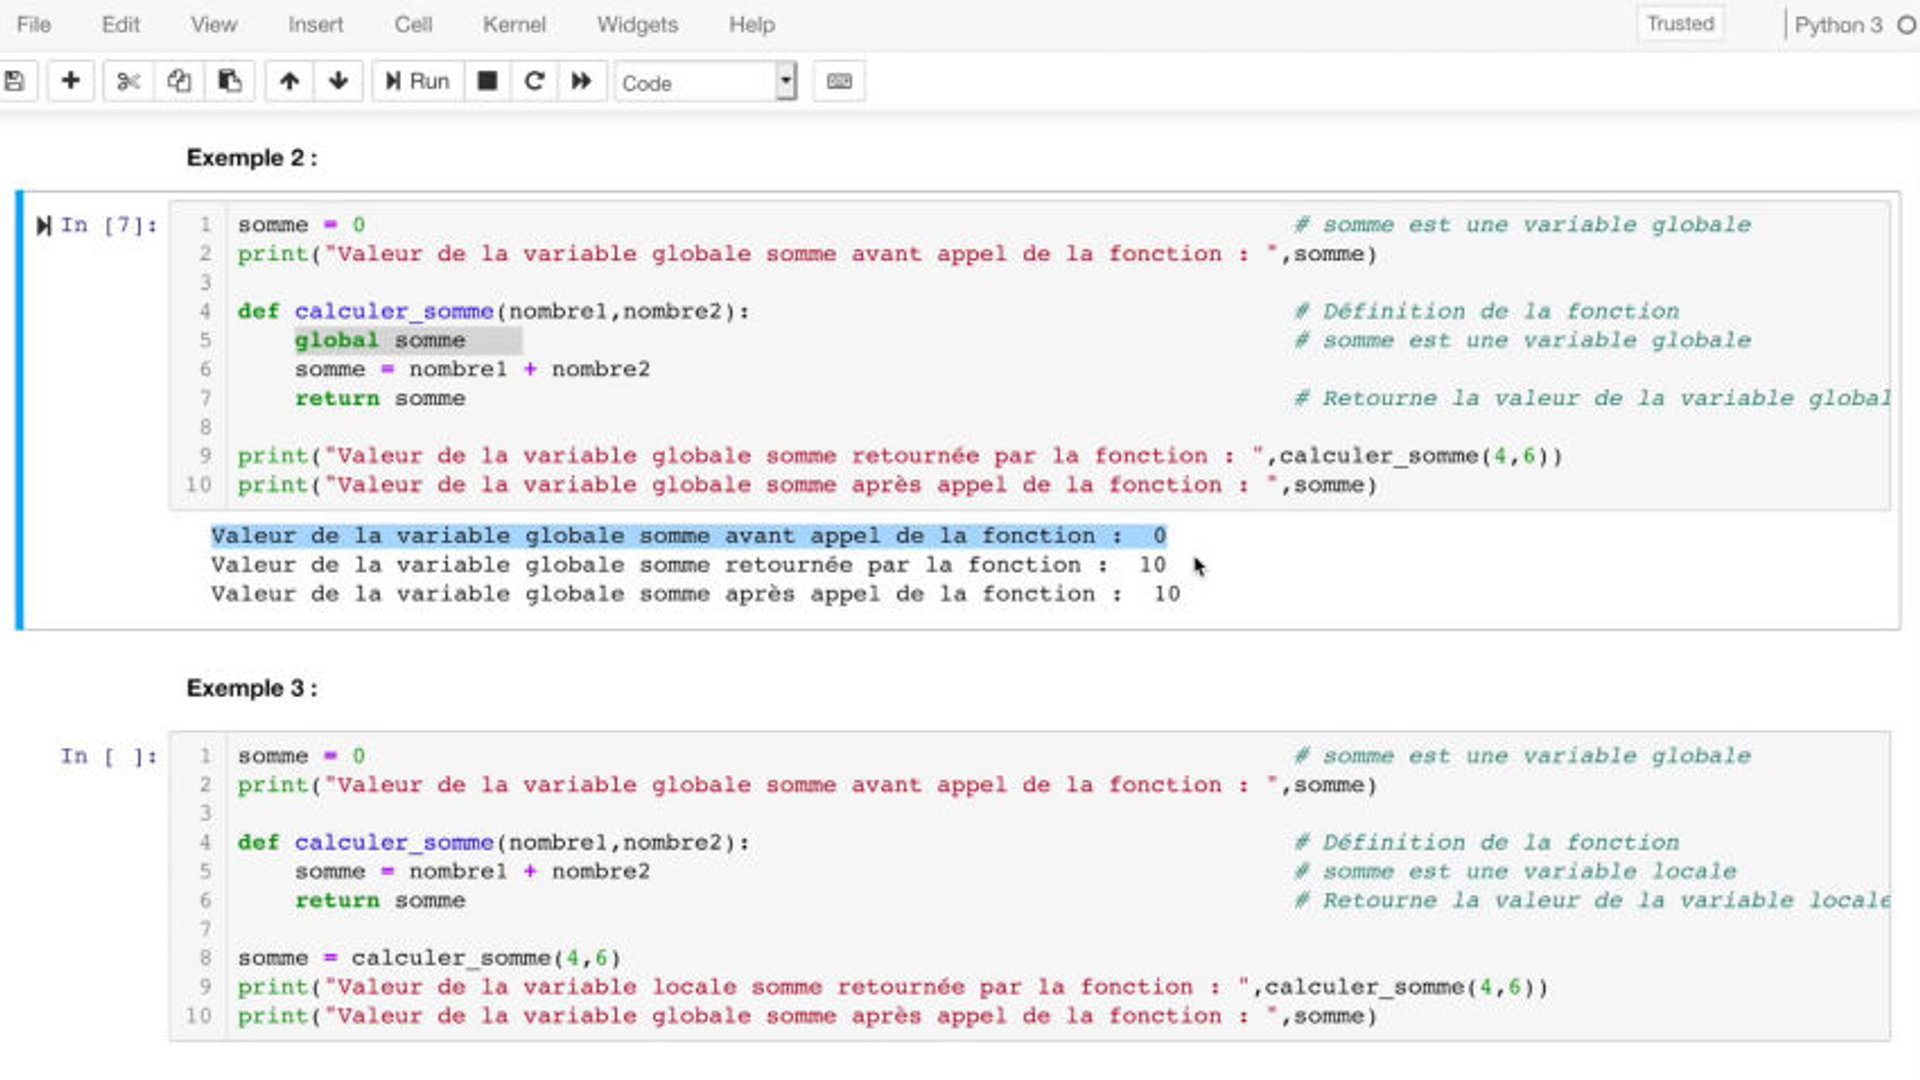Image resolution: width=1920 pixels, height=1080 pixels.
Task: Click the Exemple 2 heading
Action: tap(252, 158)
